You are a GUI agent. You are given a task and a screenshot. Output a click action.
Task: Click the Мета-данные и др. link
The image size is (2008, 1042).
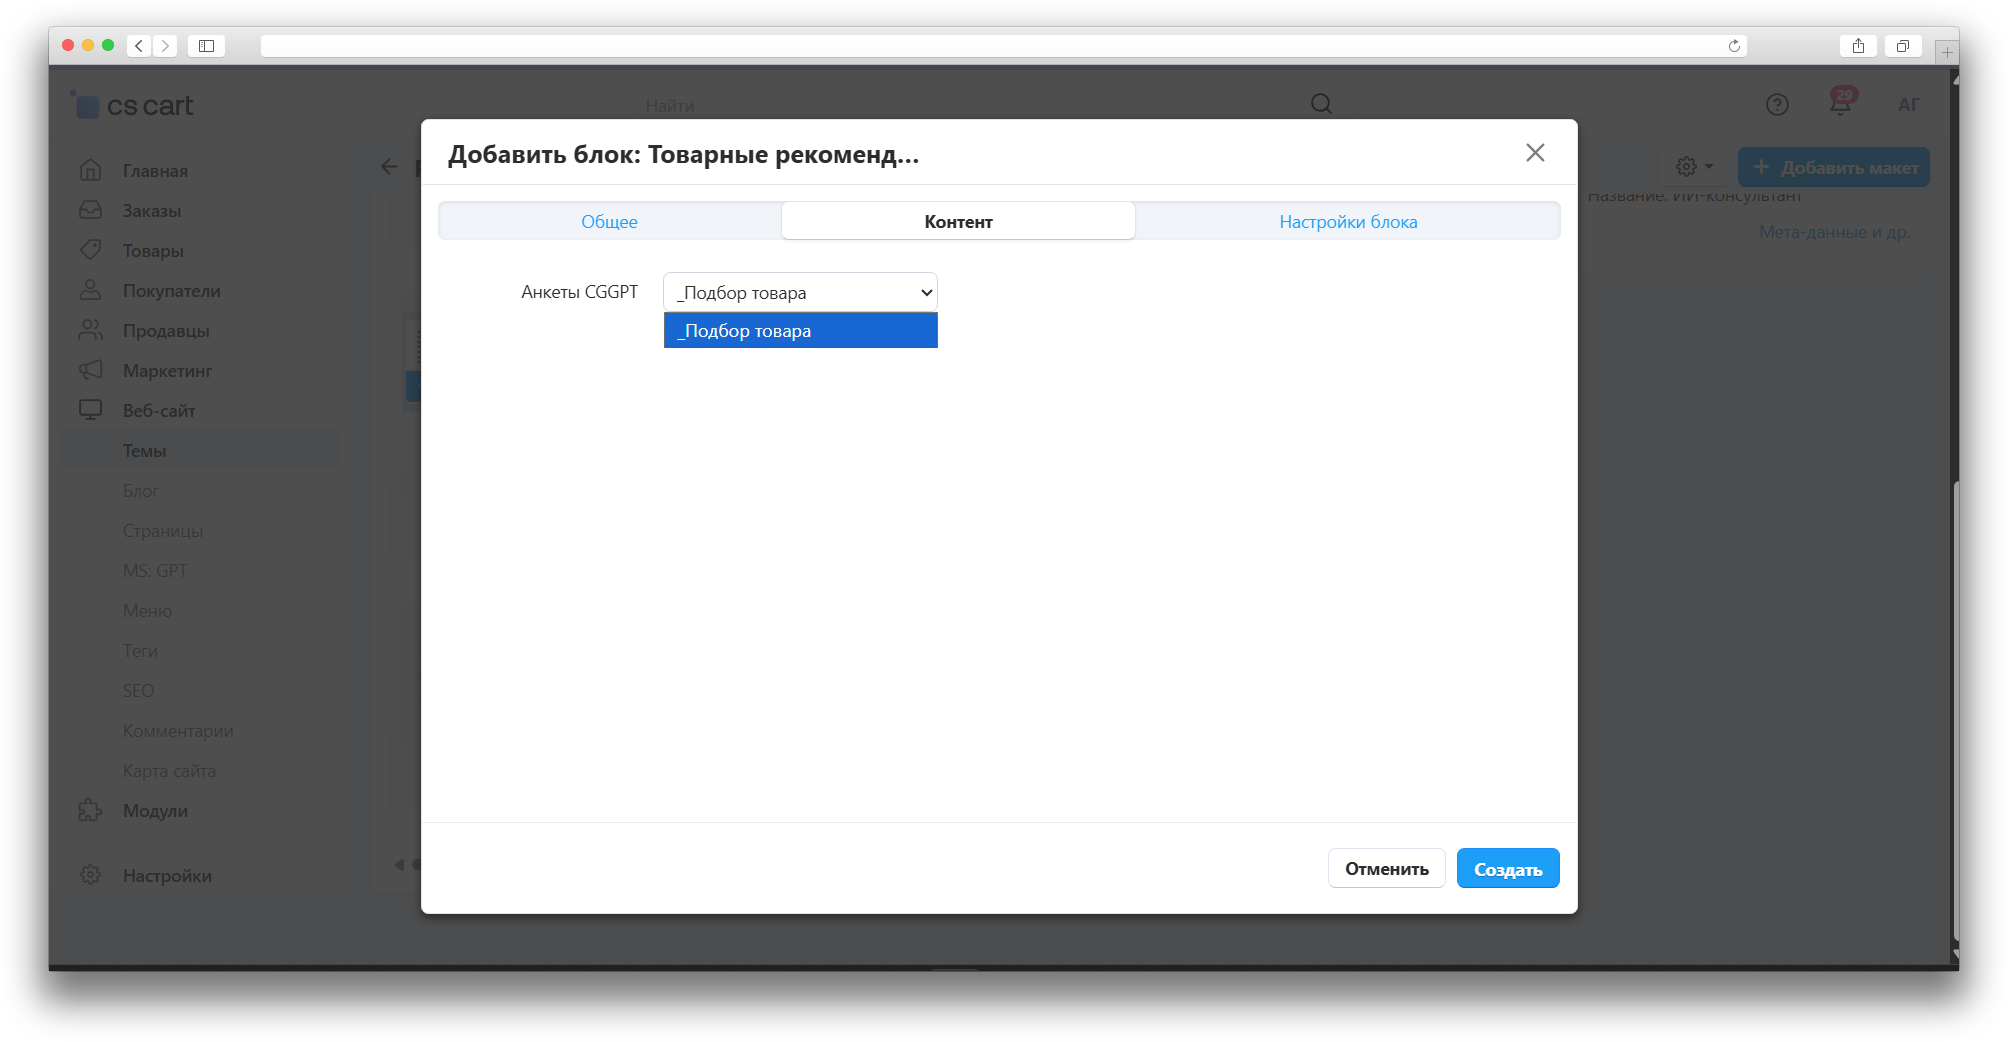click(x=1834, y=232)
